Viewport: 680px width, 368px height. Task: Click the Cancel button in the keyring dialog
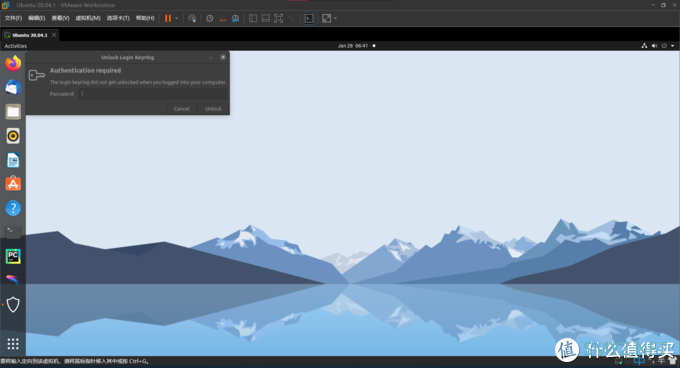(181, 109)
